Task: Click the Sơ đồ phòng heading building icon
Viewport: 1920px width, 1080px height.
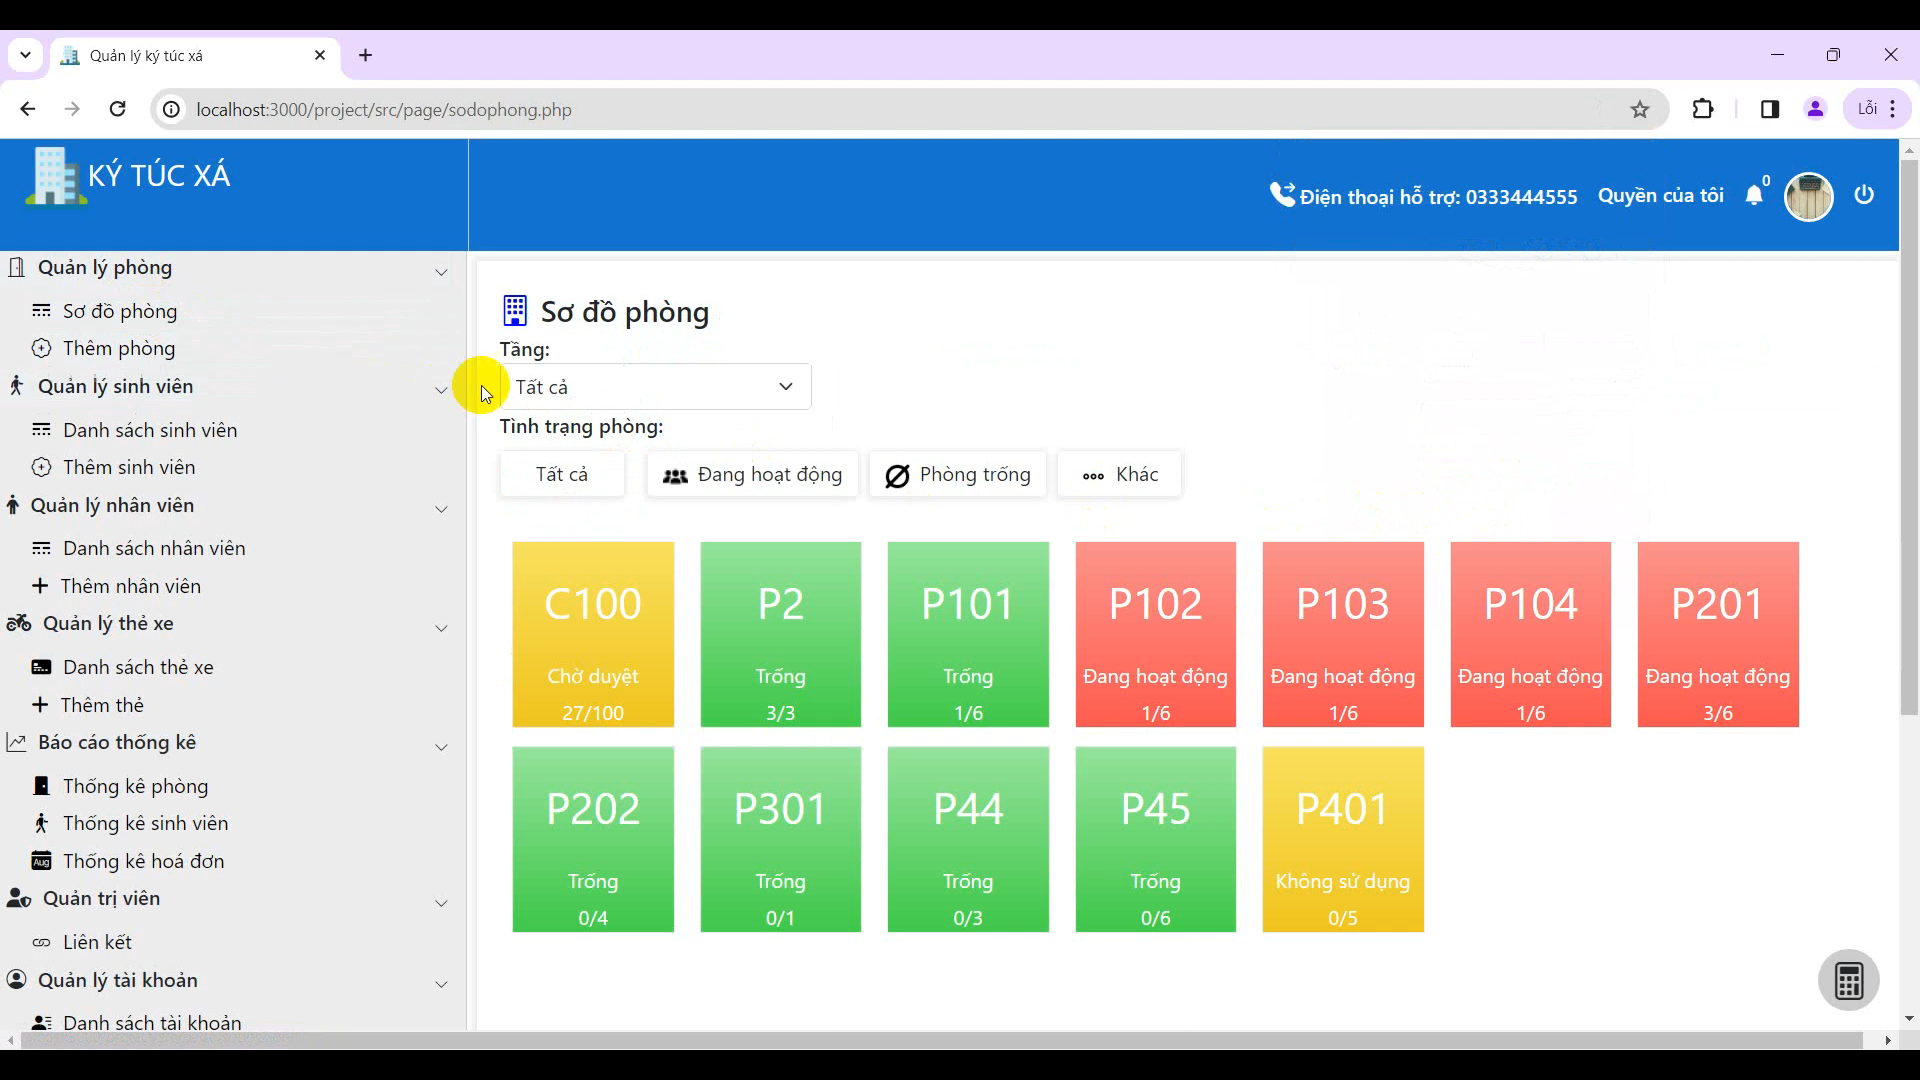Action: point(514,311)
